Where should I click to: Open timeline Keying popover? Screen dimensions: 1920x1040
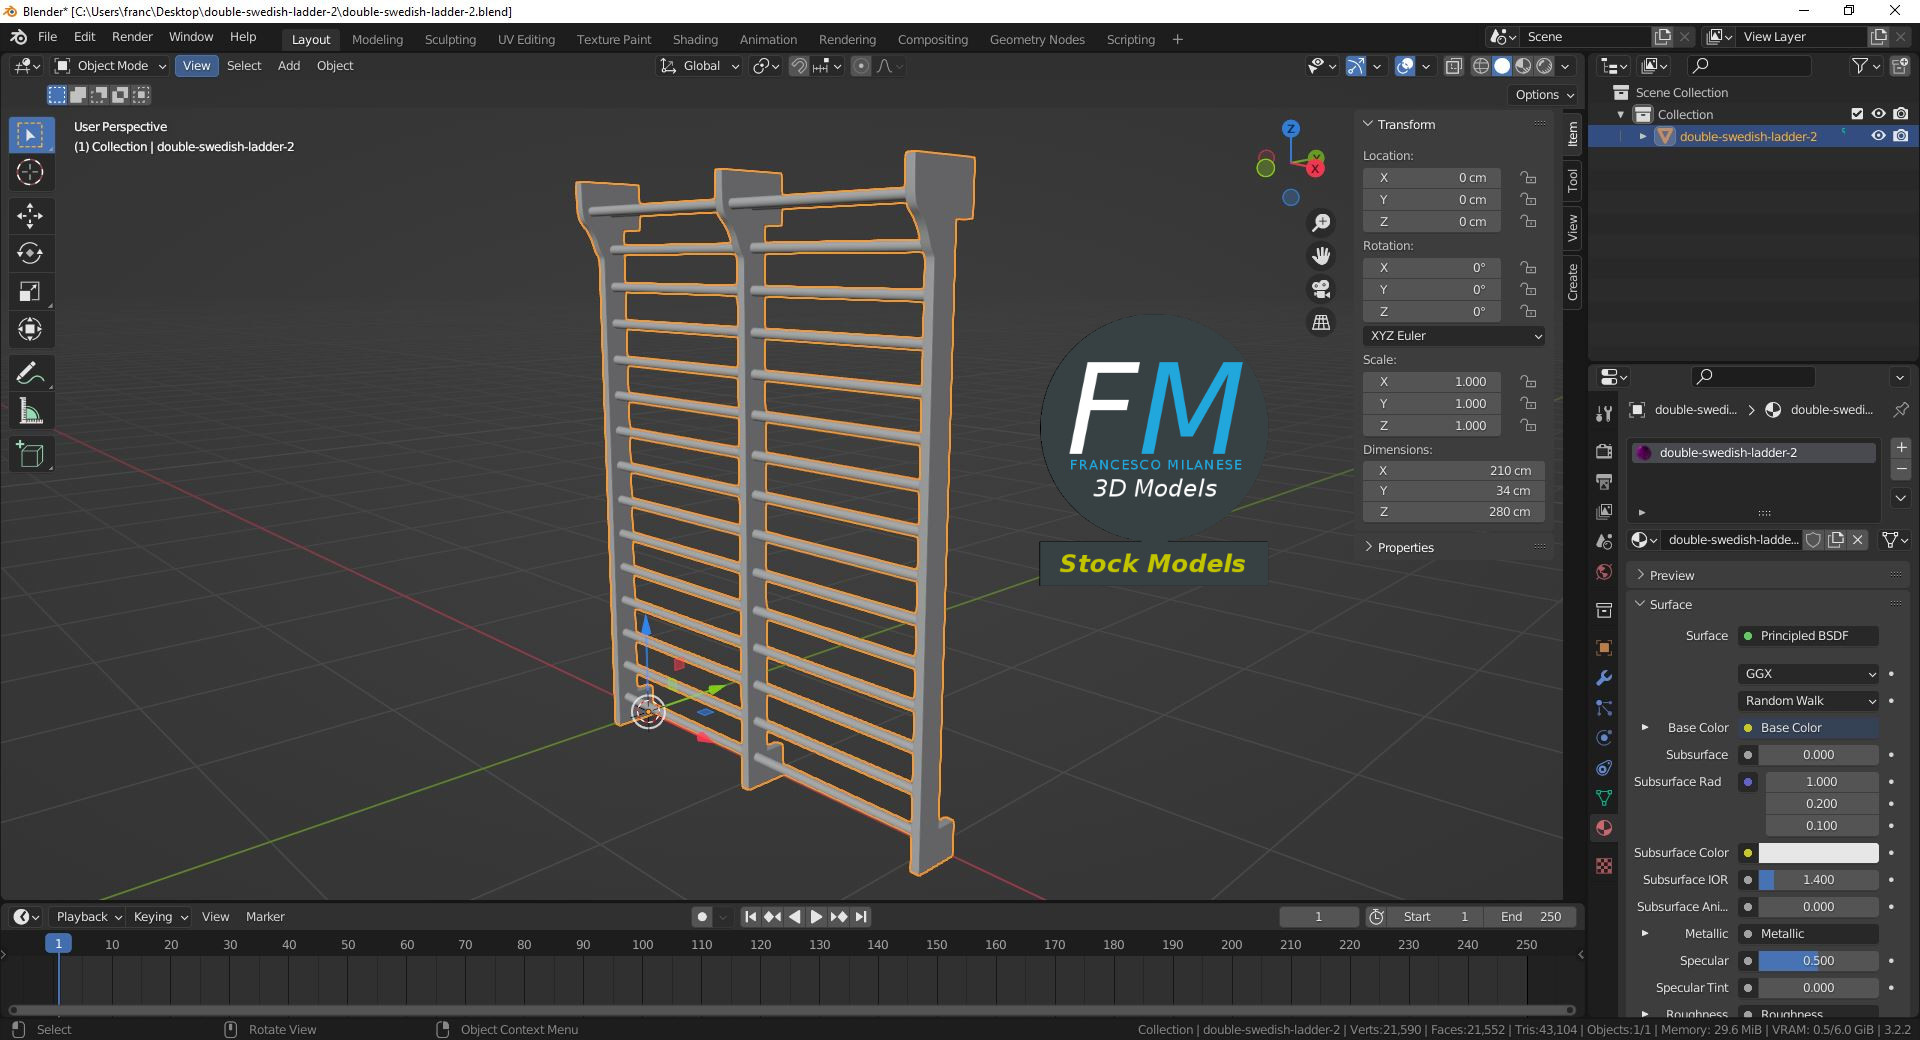160,917
